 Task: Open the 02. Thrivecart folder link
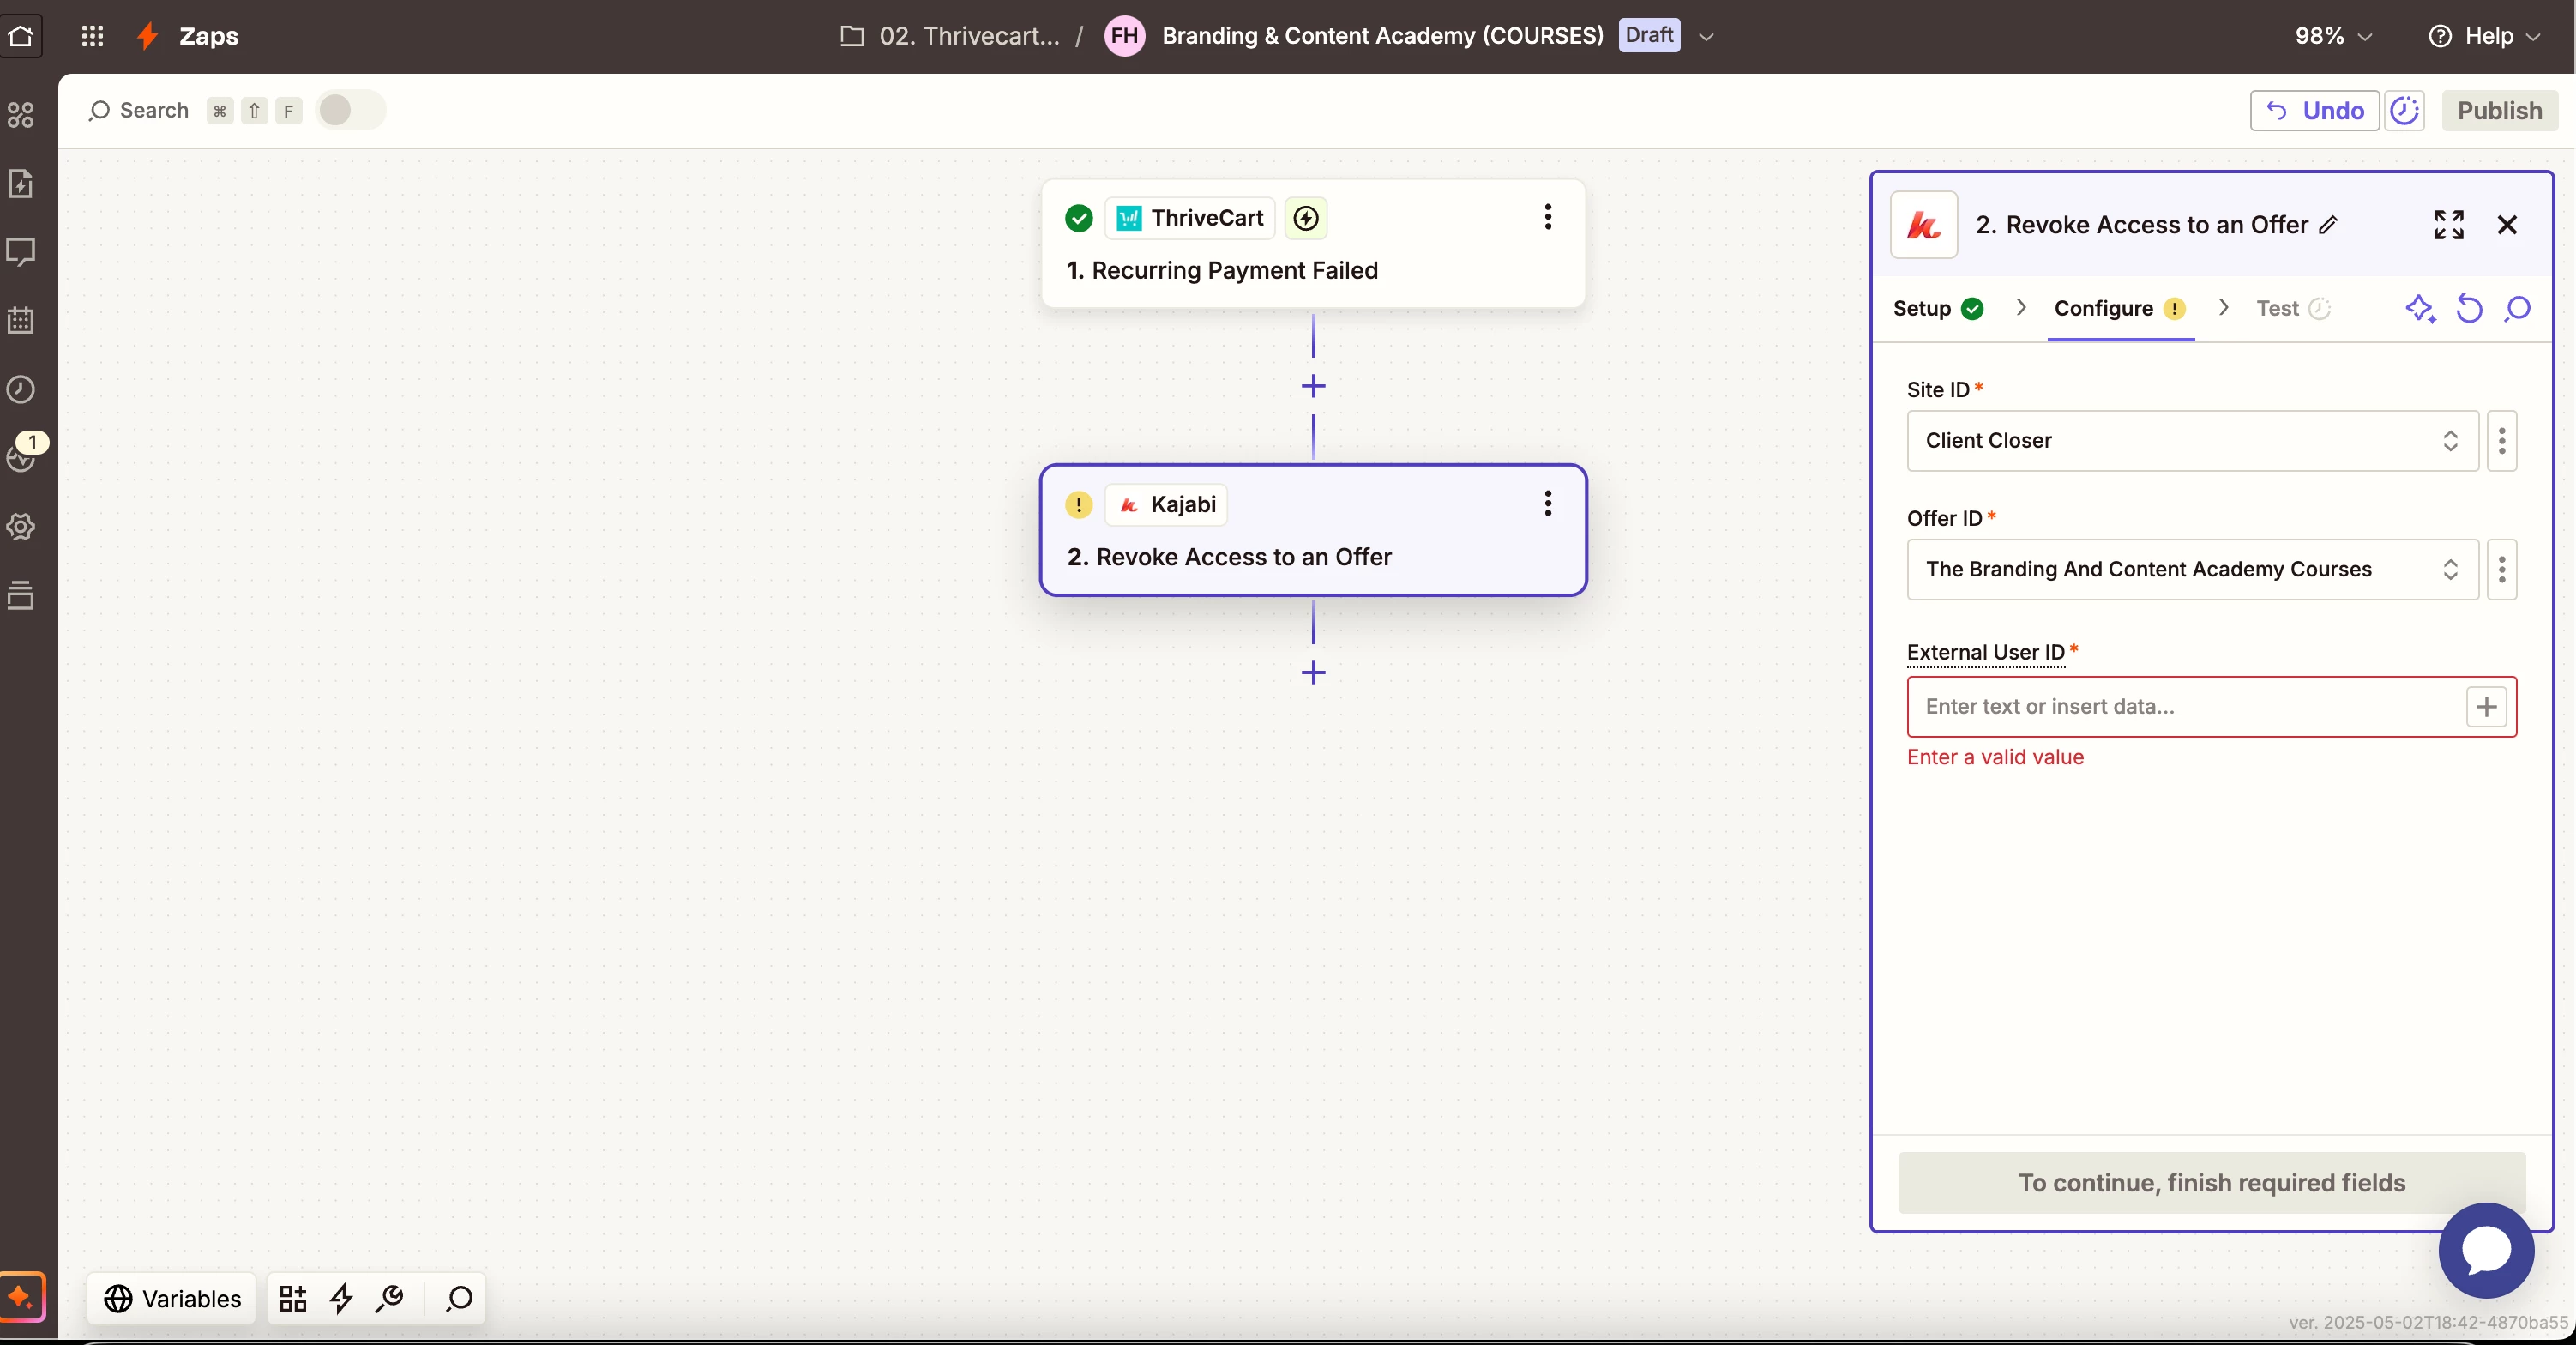click(950, 36)
